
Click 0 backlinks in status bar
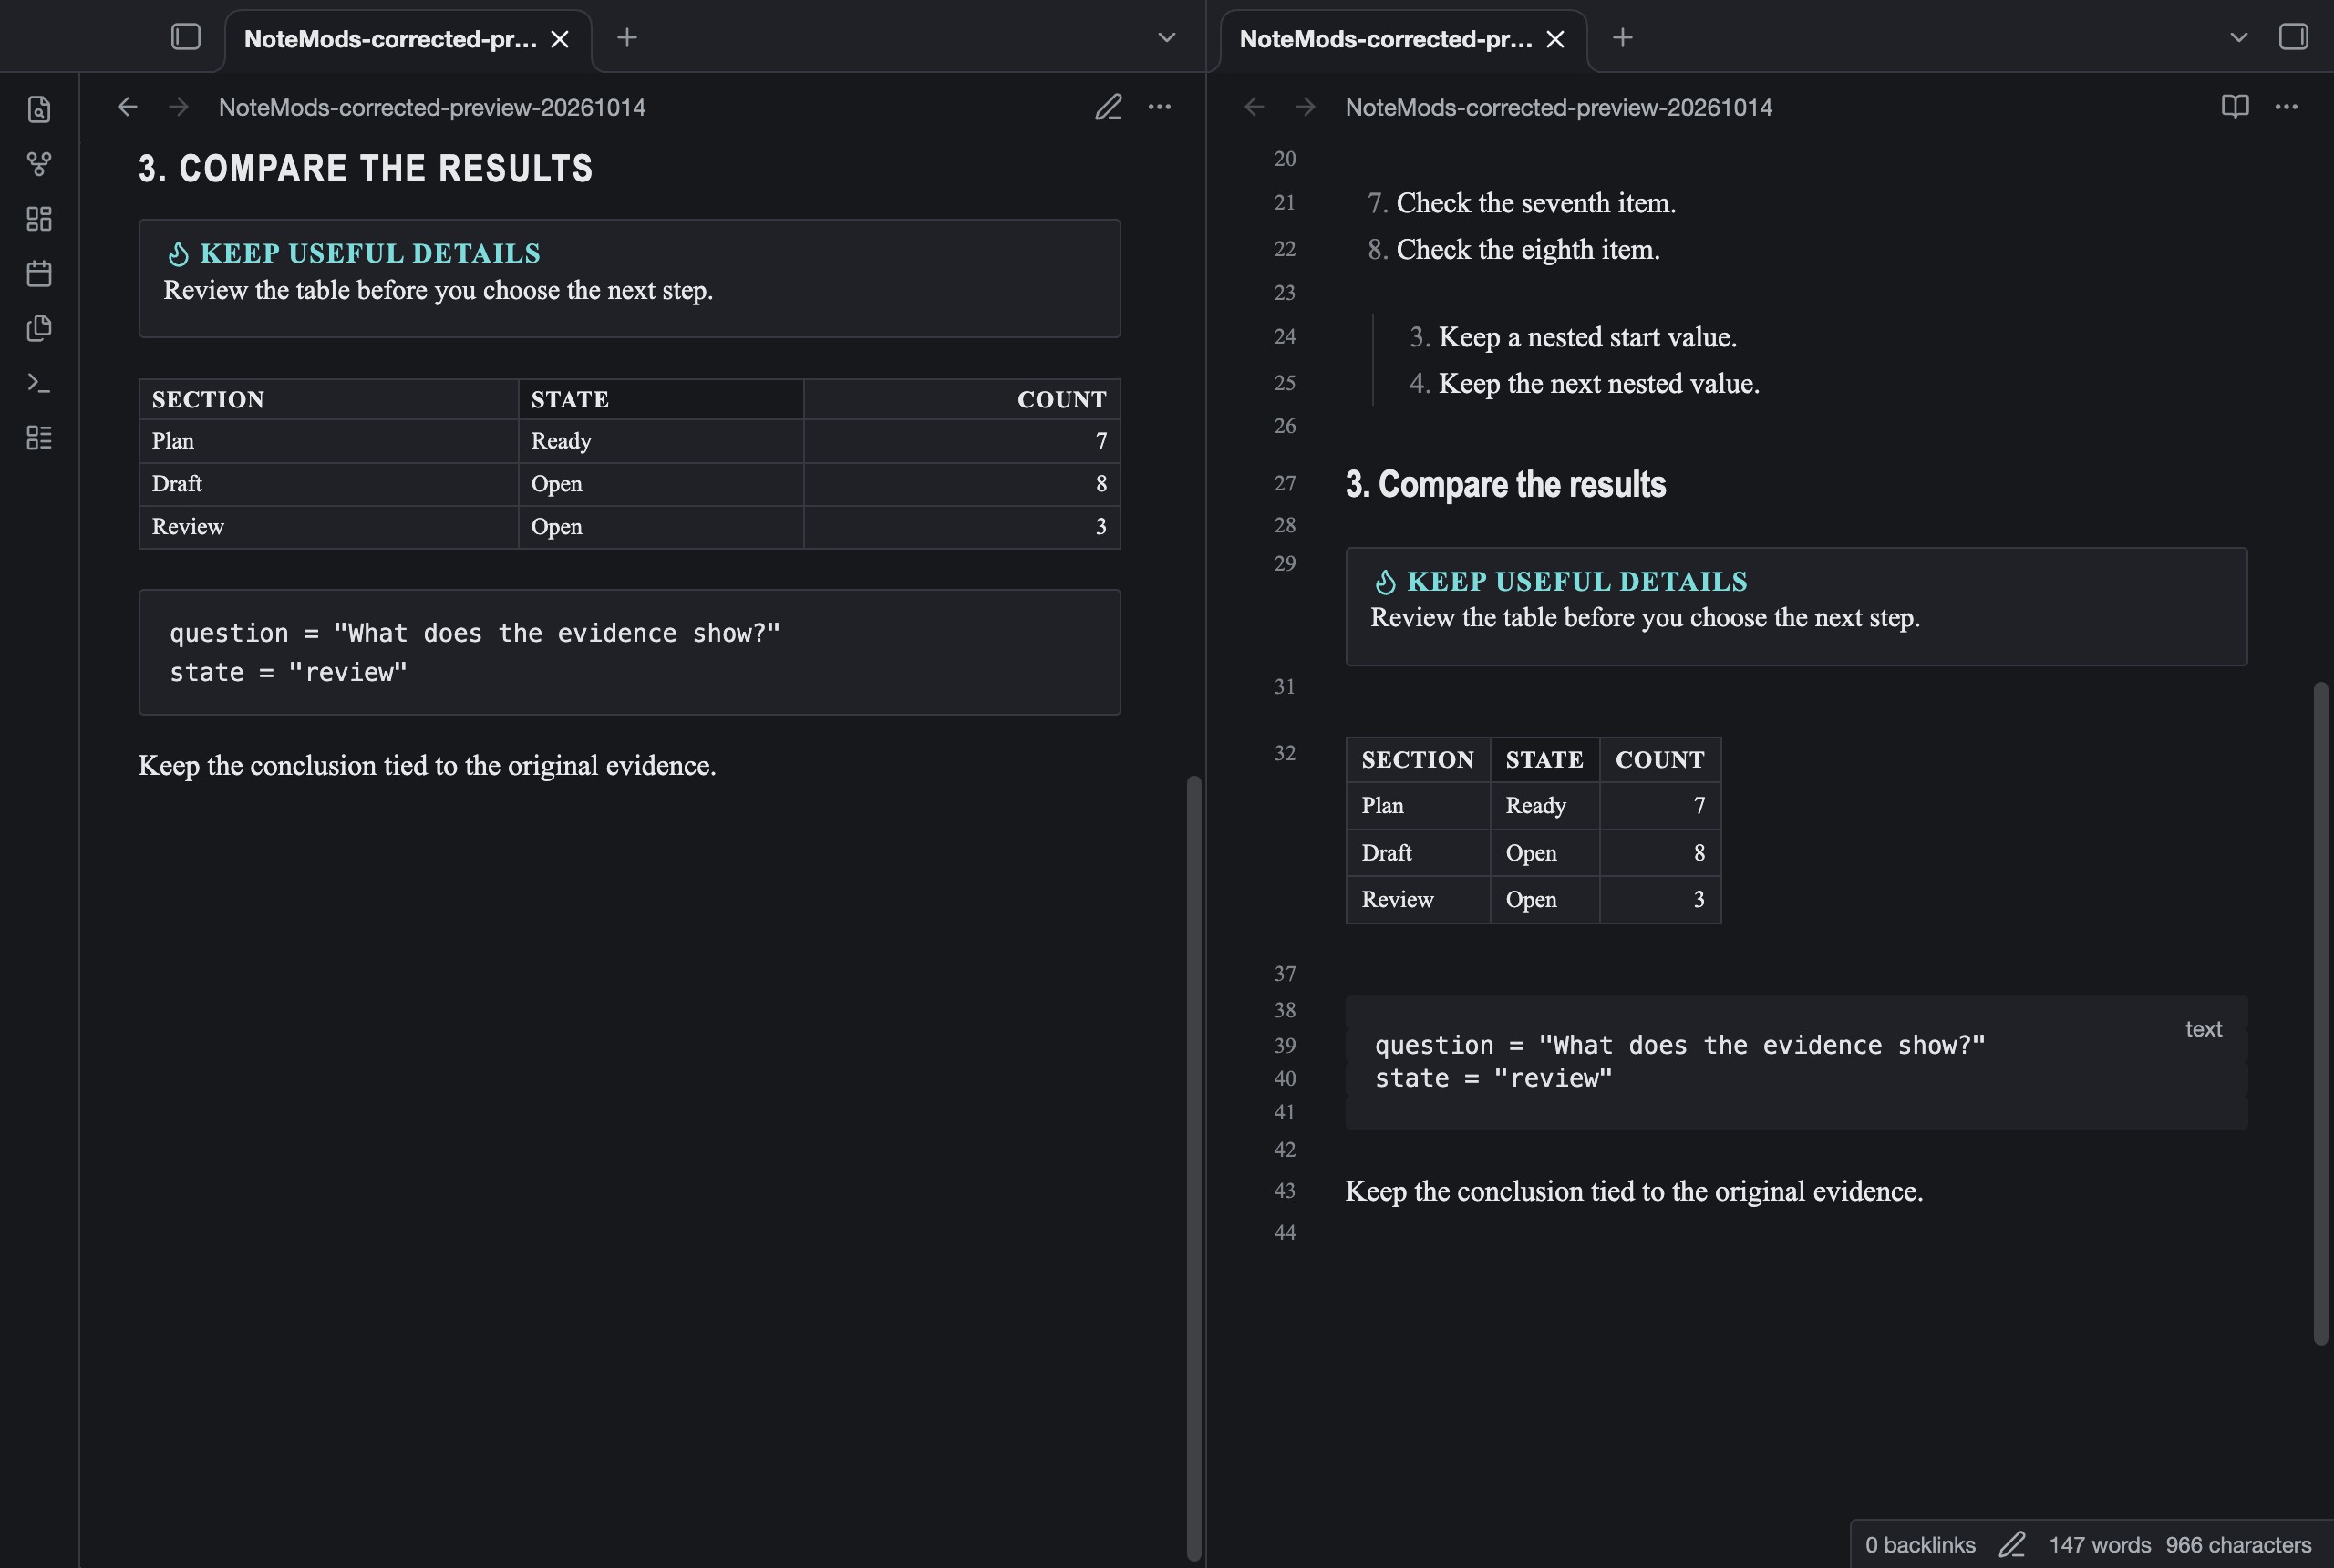tap(1920, 1545)
